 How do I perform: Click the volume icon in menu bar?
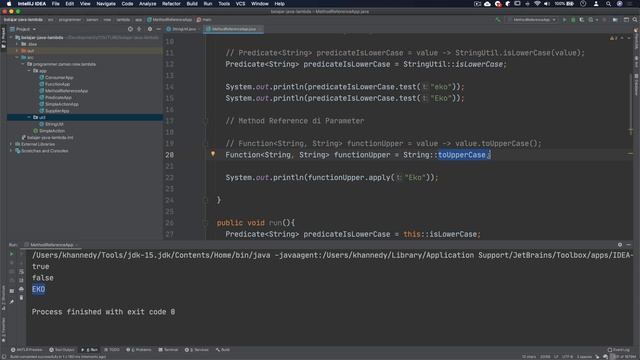point(547,4)
